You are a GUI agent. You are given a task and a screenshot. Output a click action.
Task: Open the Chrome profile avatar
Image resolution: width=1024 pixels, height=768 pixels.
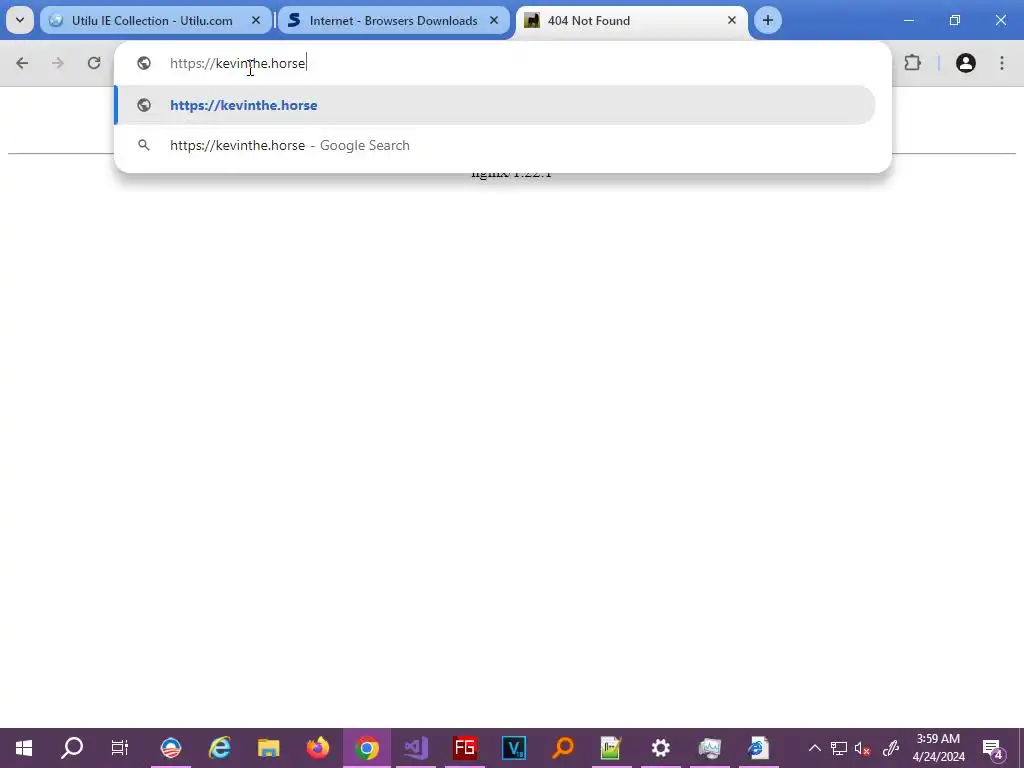click(x=966, y=63)
